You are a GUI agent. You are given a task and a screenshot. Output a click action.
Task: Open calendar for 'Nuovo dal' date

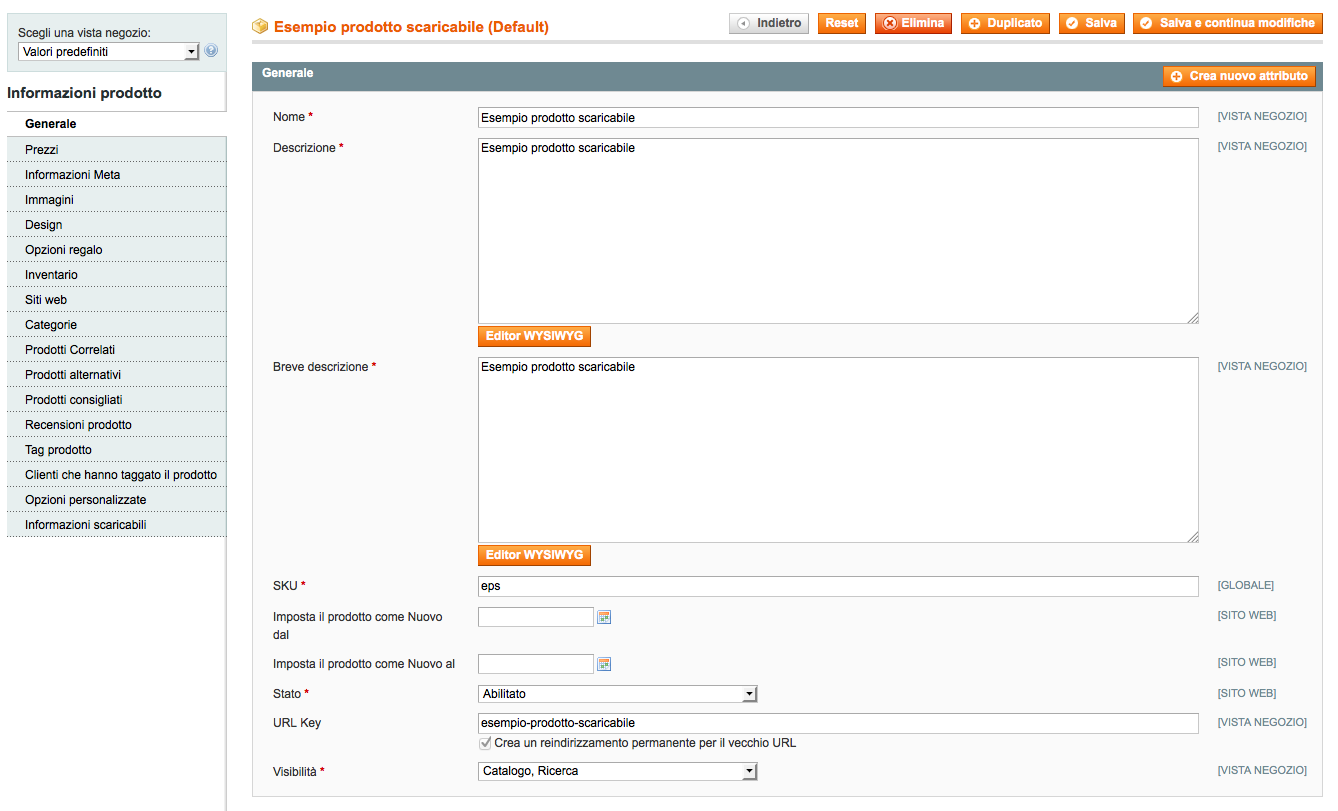tap(604, 617)
